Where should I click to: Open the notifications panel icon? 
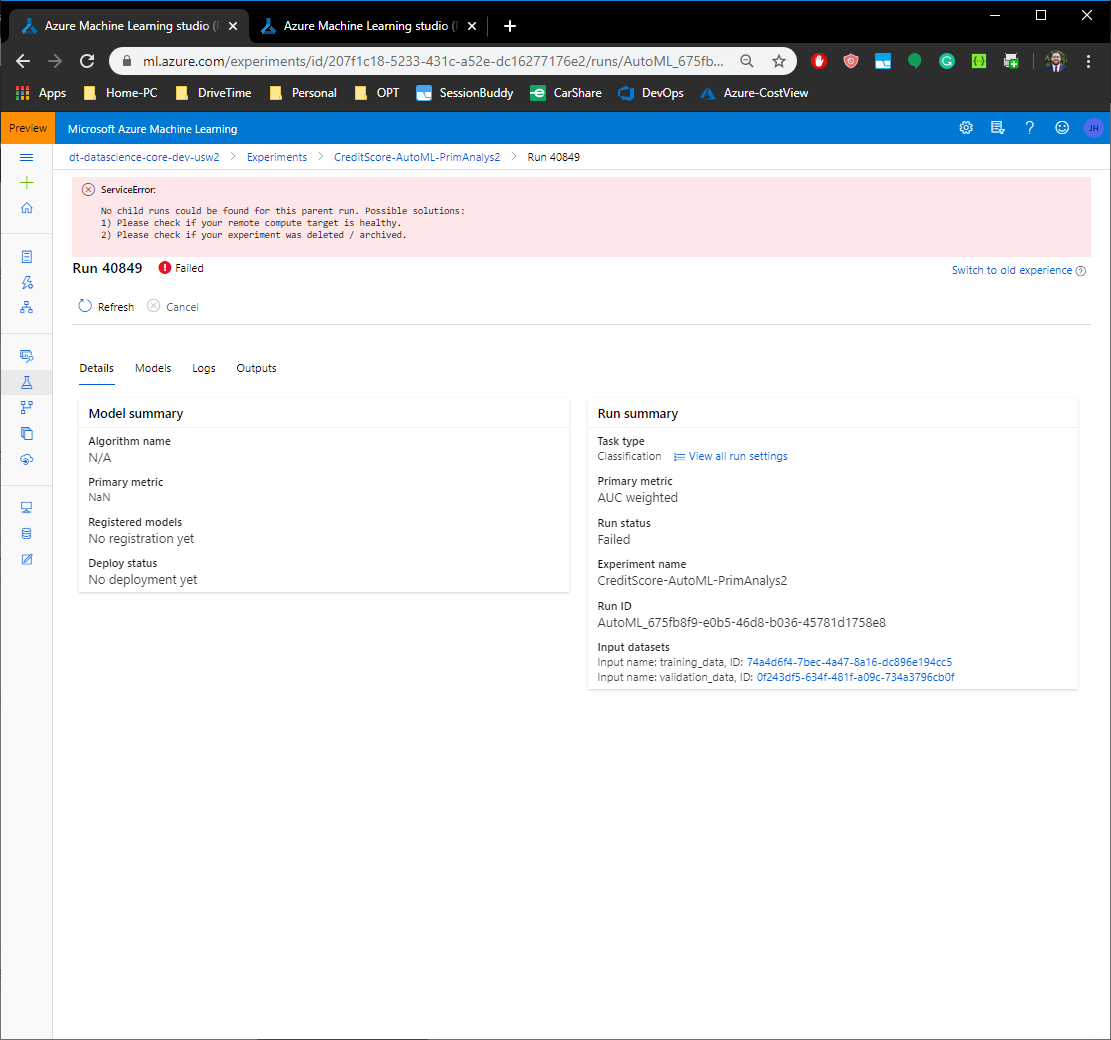point(998,128)
